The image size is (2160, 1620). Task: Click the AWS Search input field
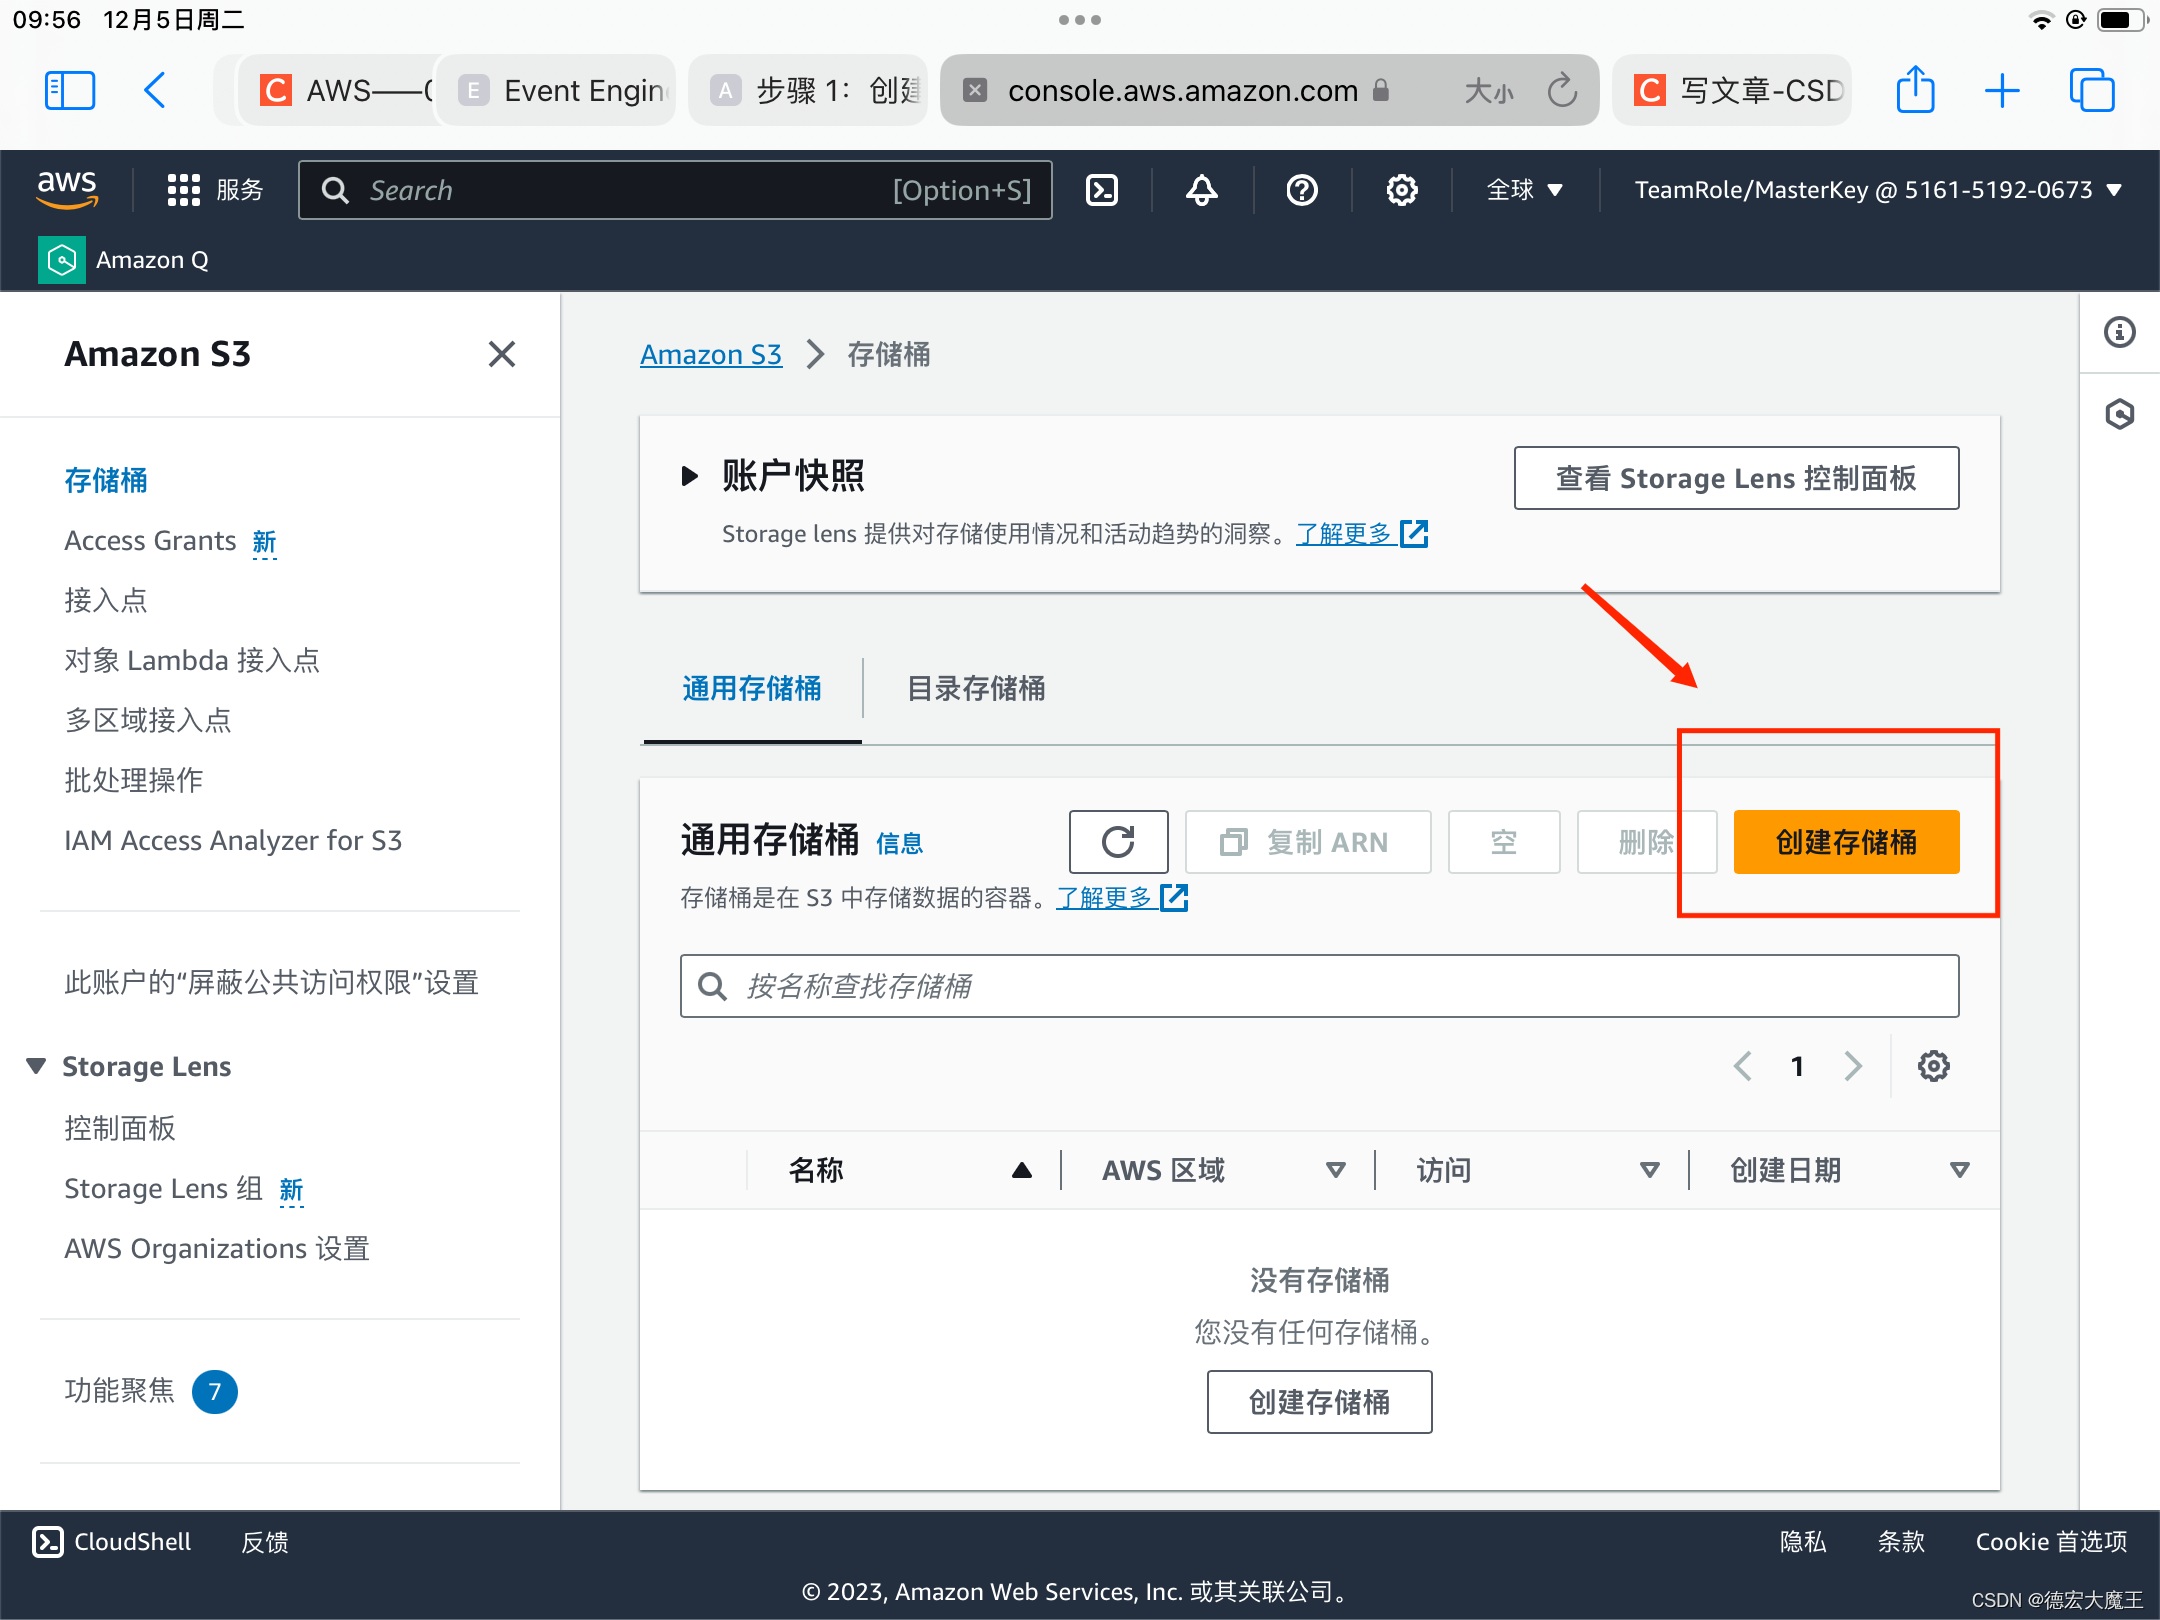click(675, 190)
